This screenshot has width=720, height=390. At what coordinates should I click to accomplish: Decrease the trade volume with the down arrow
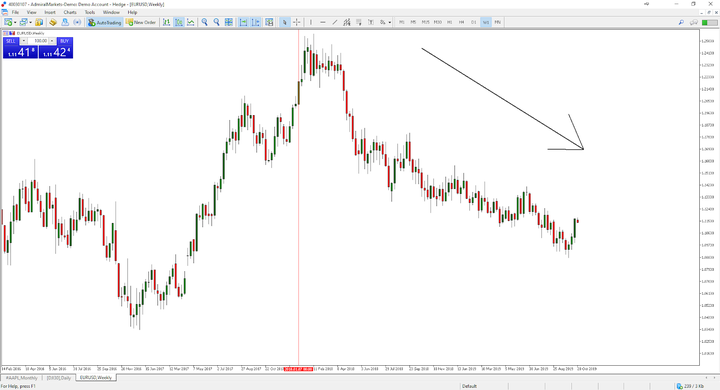[x=23, y=41]
